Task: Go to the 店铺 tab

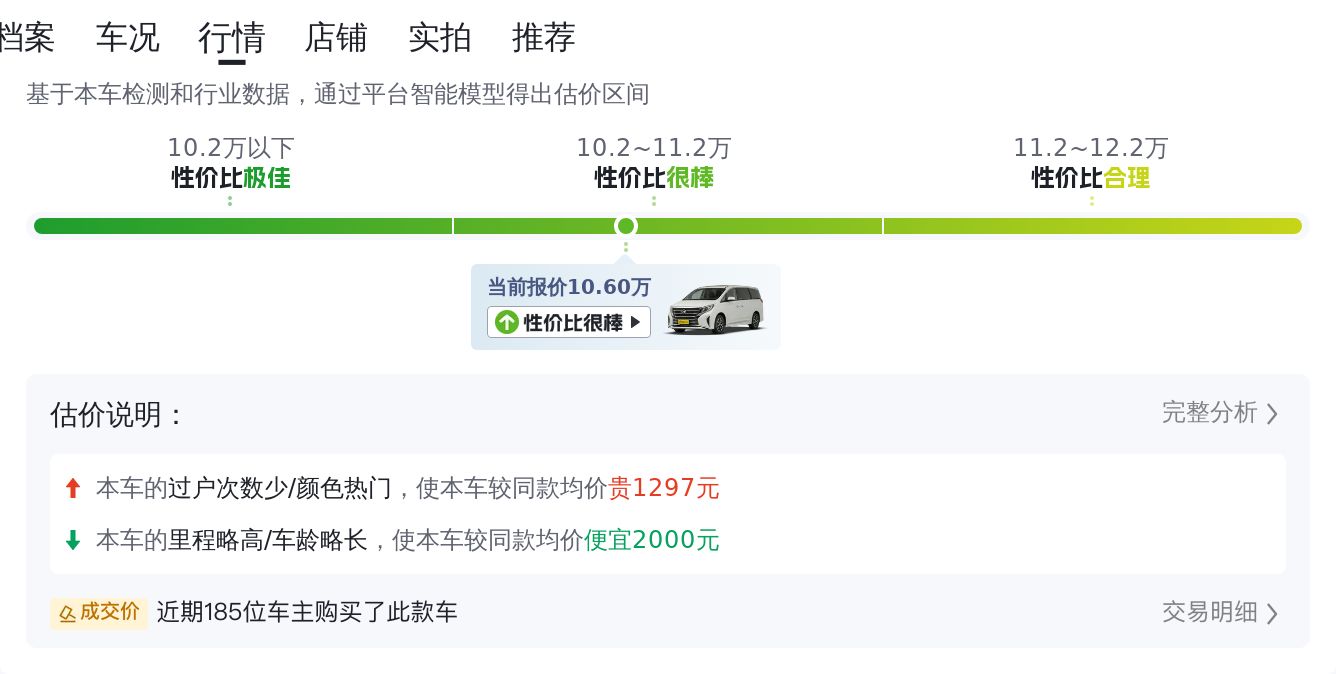Action: click(335, 38)
